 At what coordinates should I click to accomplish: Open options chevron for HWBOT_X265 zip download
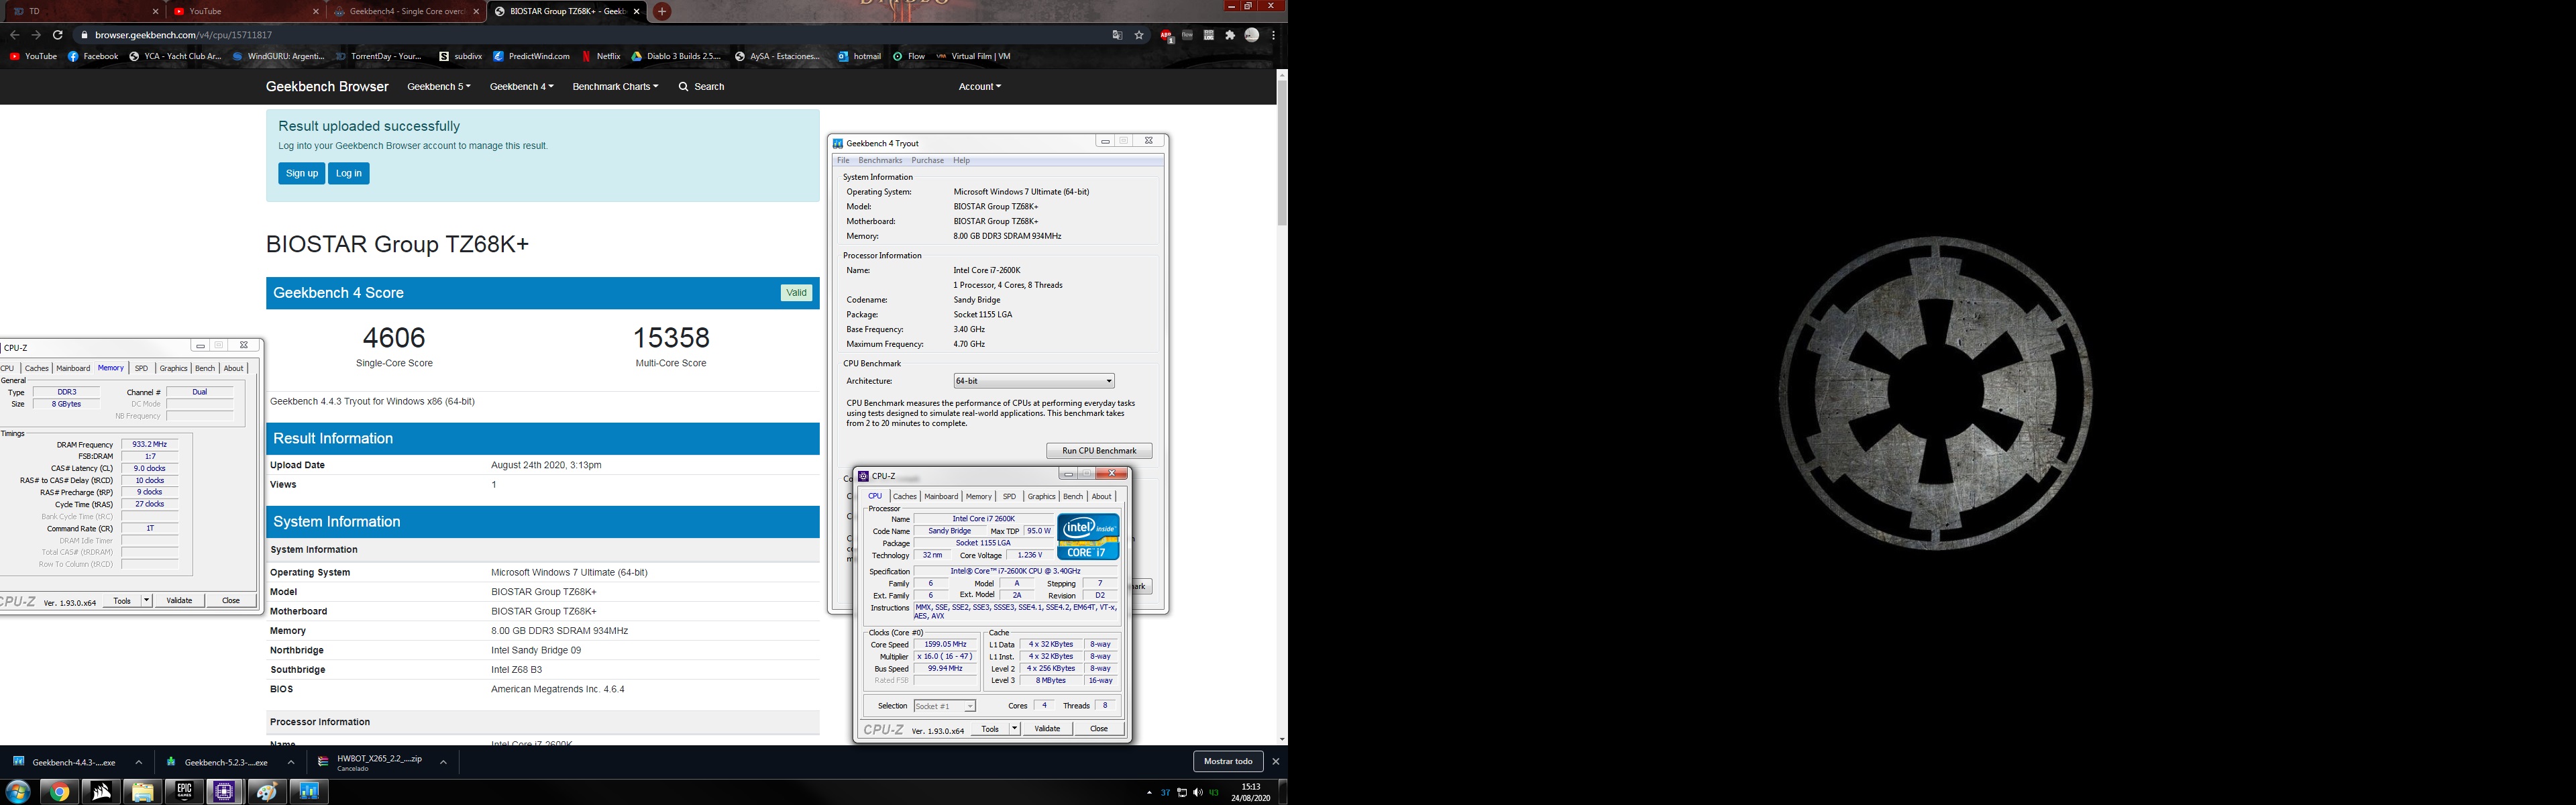443,762
